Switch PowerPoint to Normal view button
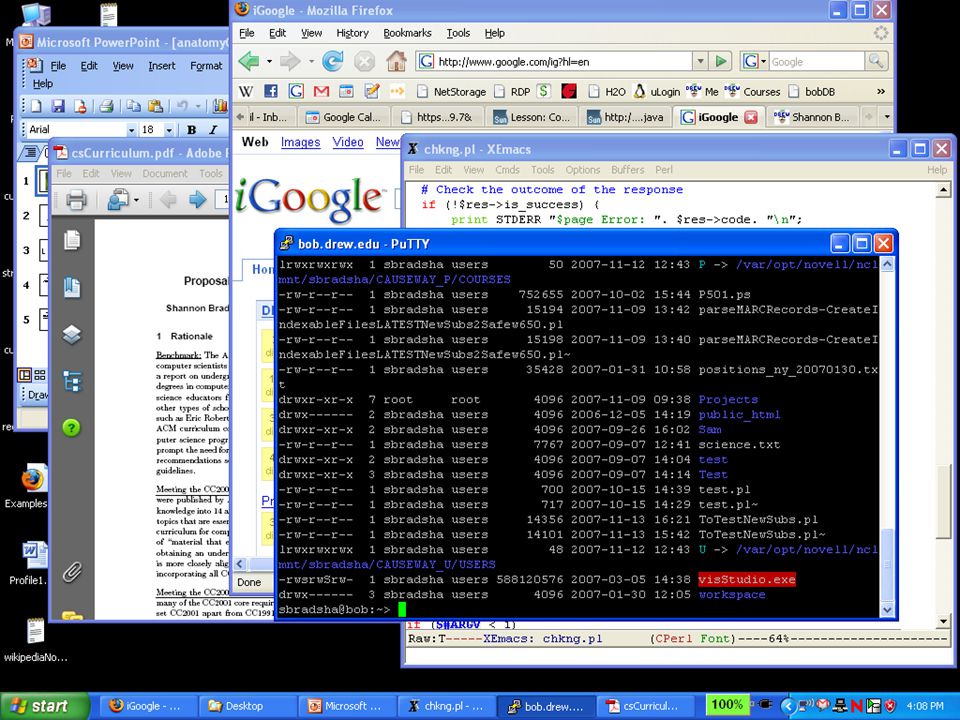This screenshot has height=720, width=960. (x=24, y=375)
